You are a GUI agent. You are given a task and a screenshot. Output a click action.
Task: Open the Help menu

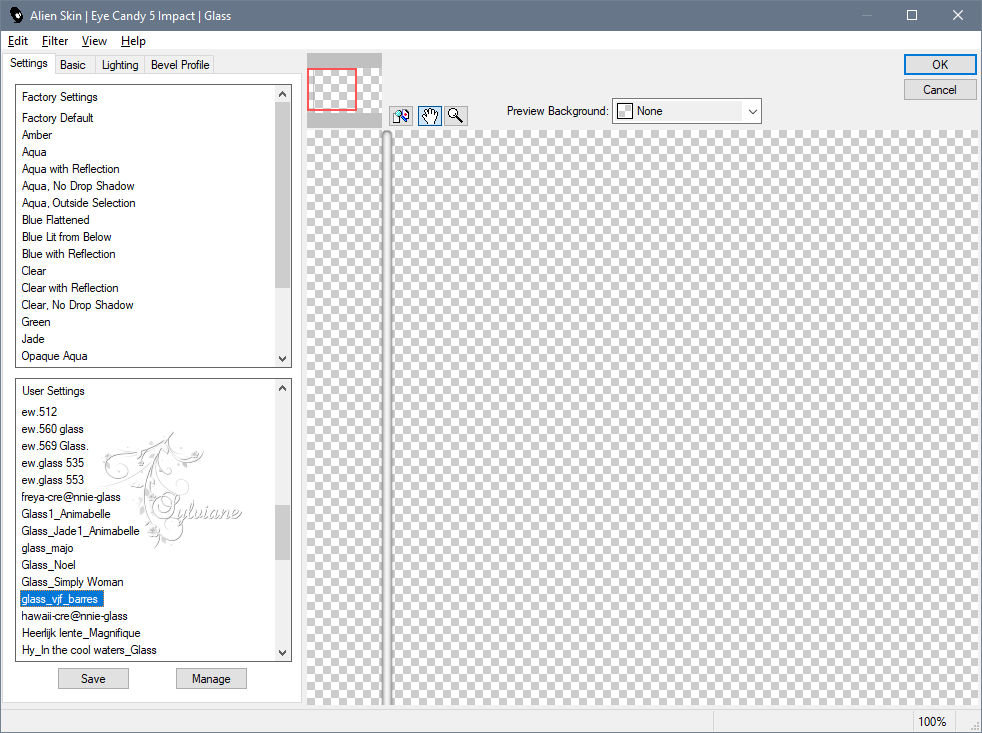coord(133,41)
